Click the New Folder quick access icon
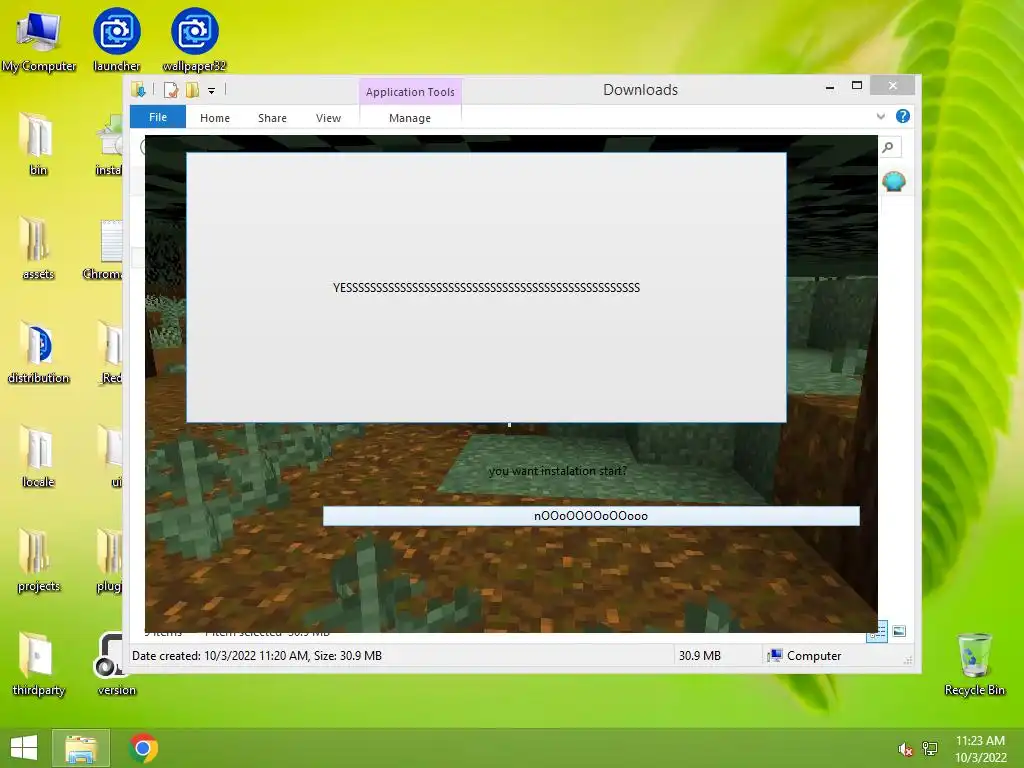Image resolution: width=1024 pixels, height=768 pixels. (192, 90)
